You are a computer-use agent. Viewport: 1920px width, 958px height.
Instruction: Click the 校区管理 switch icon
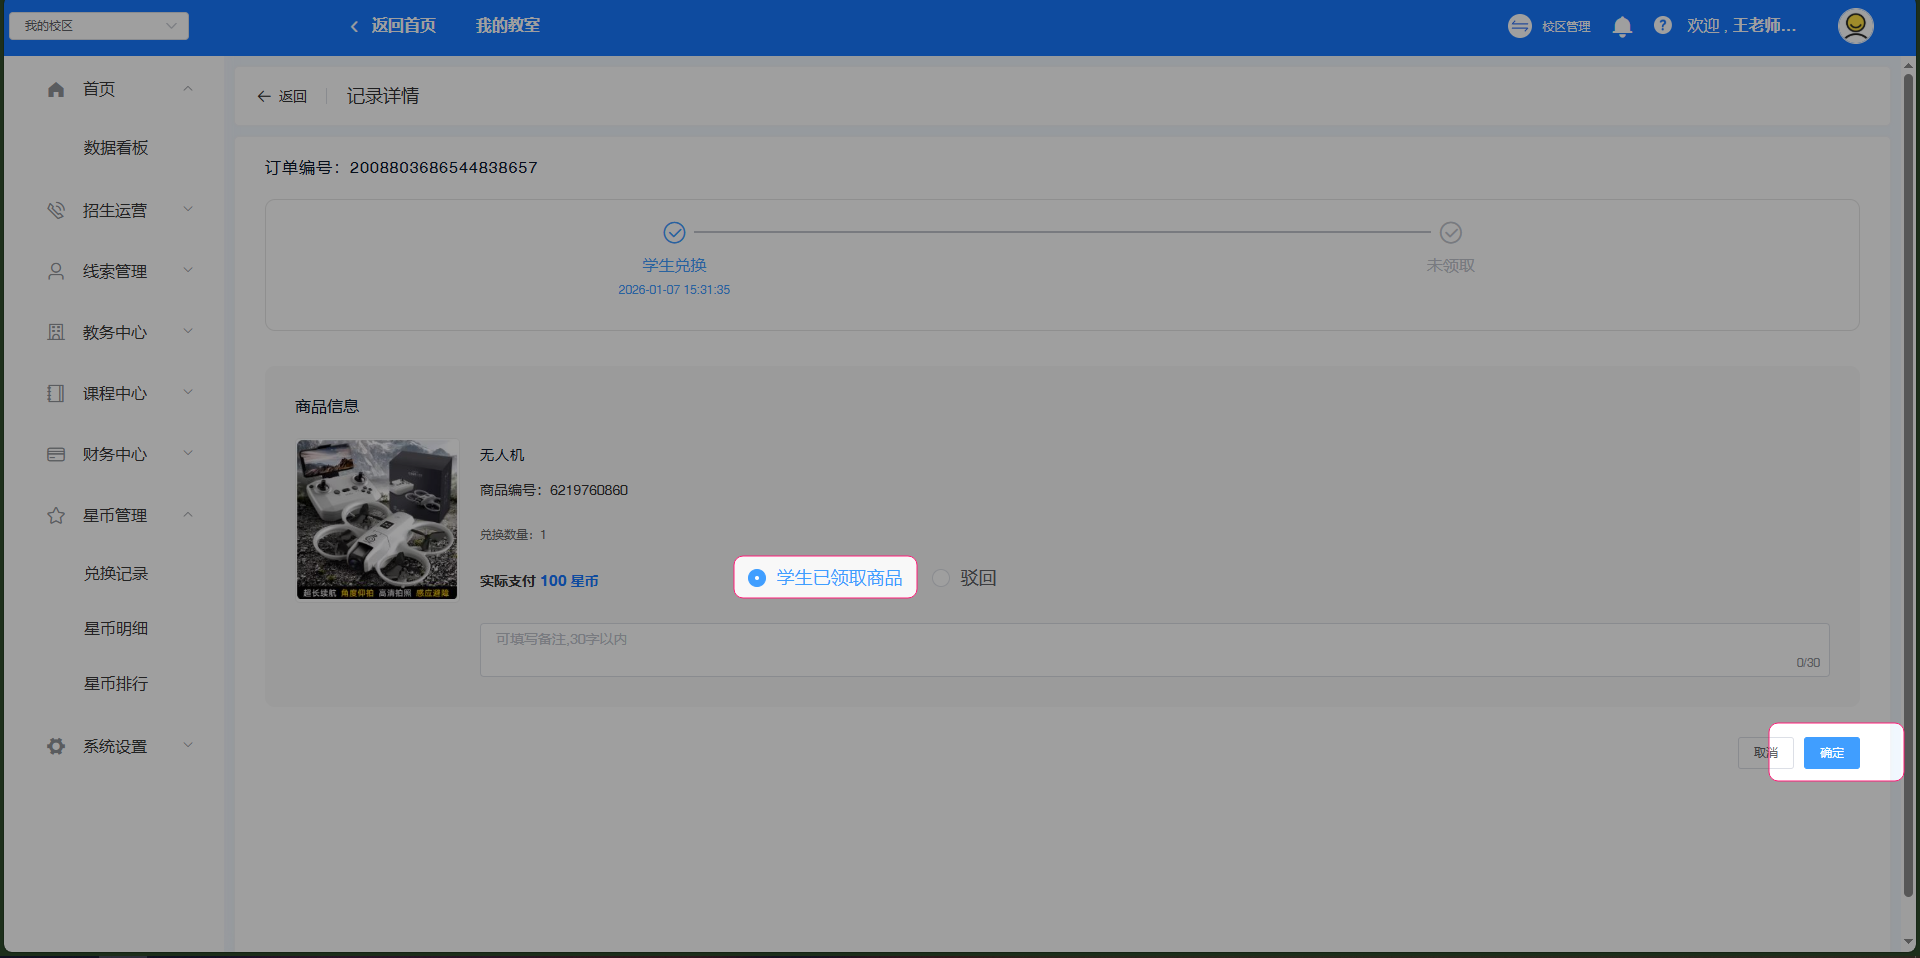[1519, 26]
